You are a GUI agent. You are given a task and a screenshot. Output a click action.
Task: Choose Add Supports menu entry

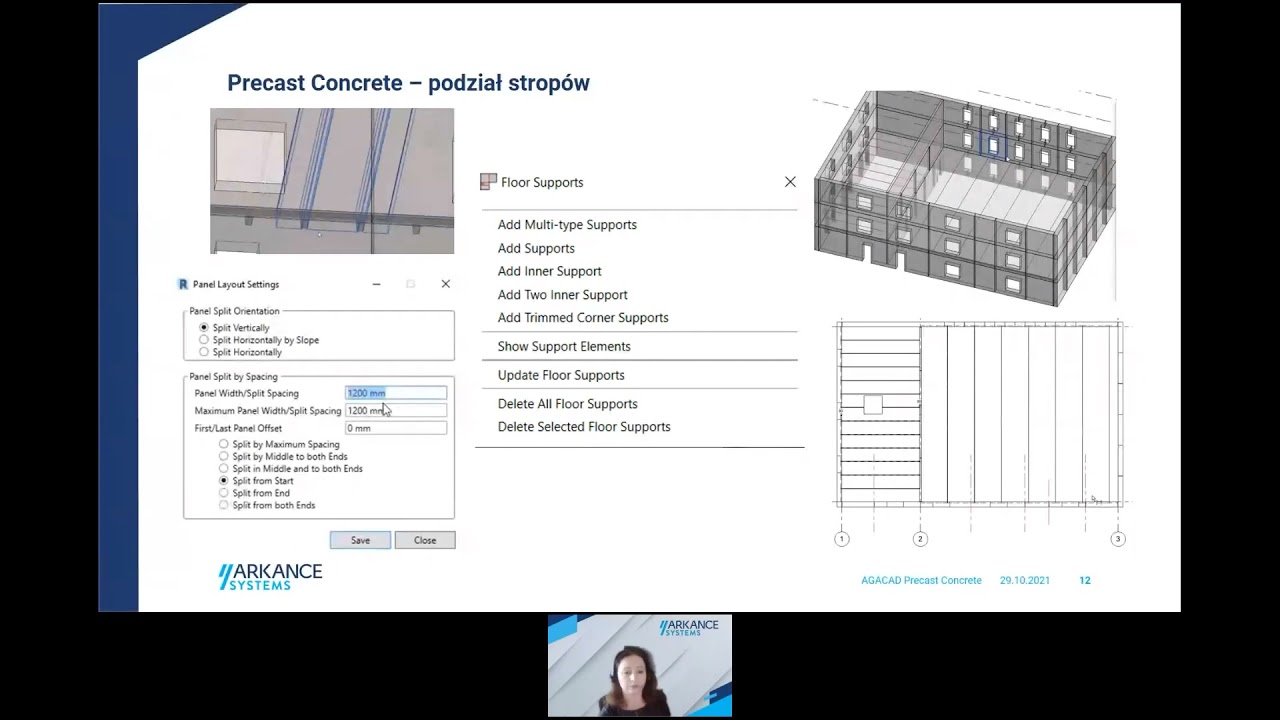[x=536, y=248]
